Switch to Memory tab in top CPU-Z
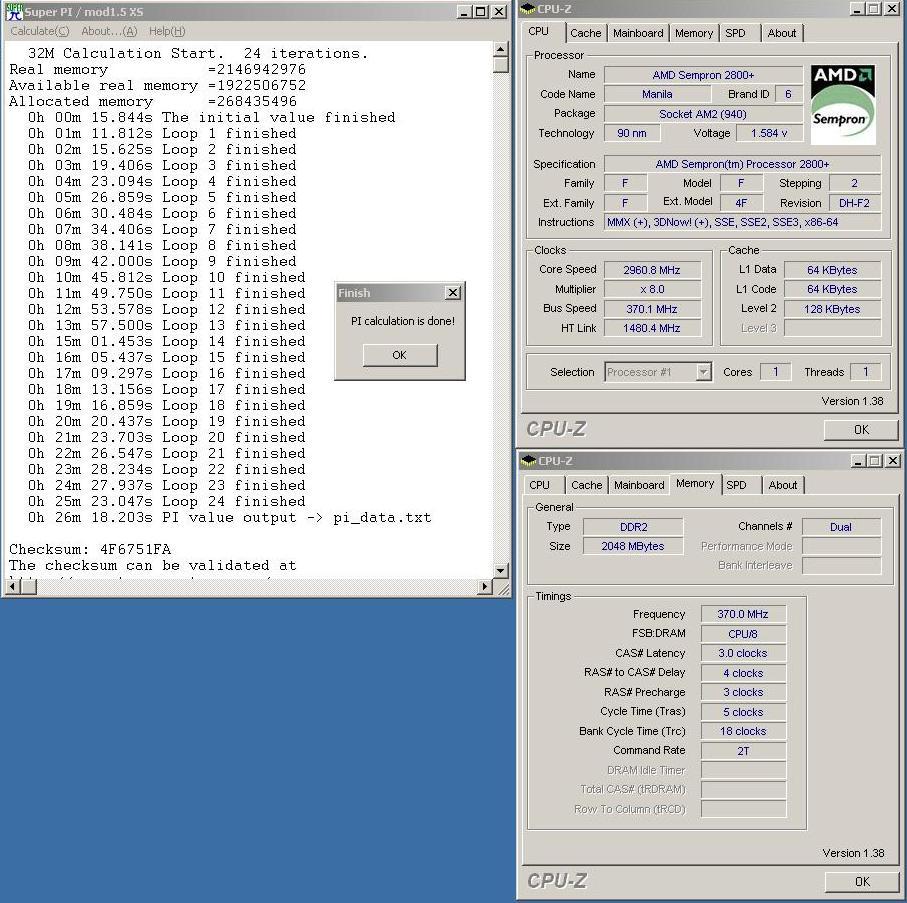Screen dimensions: 907x903 tap(694, 33)
